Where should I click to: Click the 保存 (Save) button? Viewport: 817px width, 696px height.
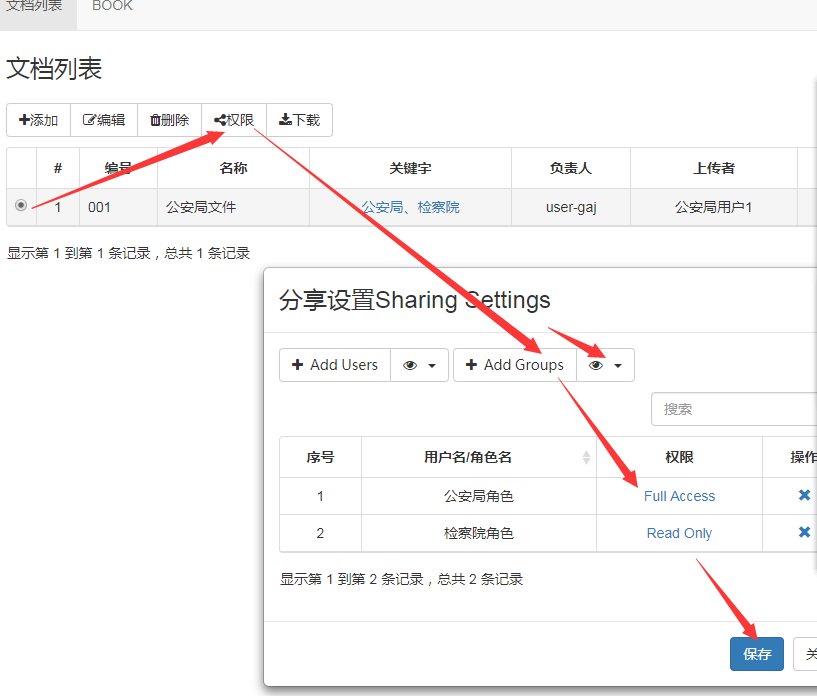pyautogui.click(x=757, y=654)
